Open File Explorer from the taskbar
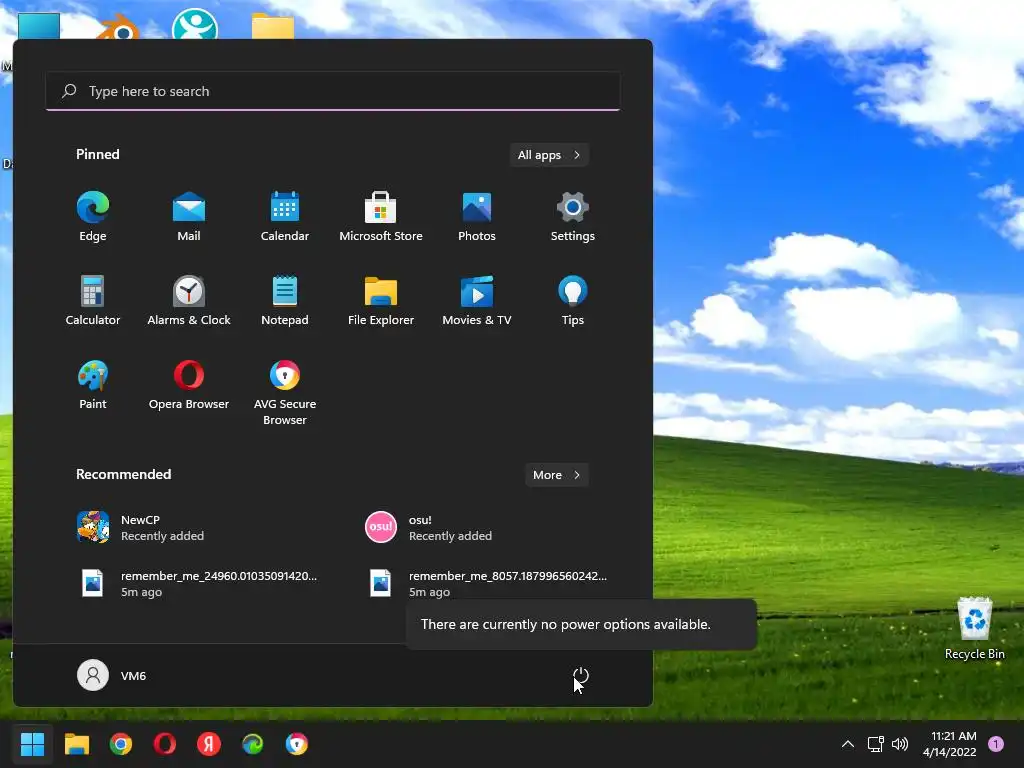Image resolution: width=1024 pixels, height=768 pixels. pos(76,744)
